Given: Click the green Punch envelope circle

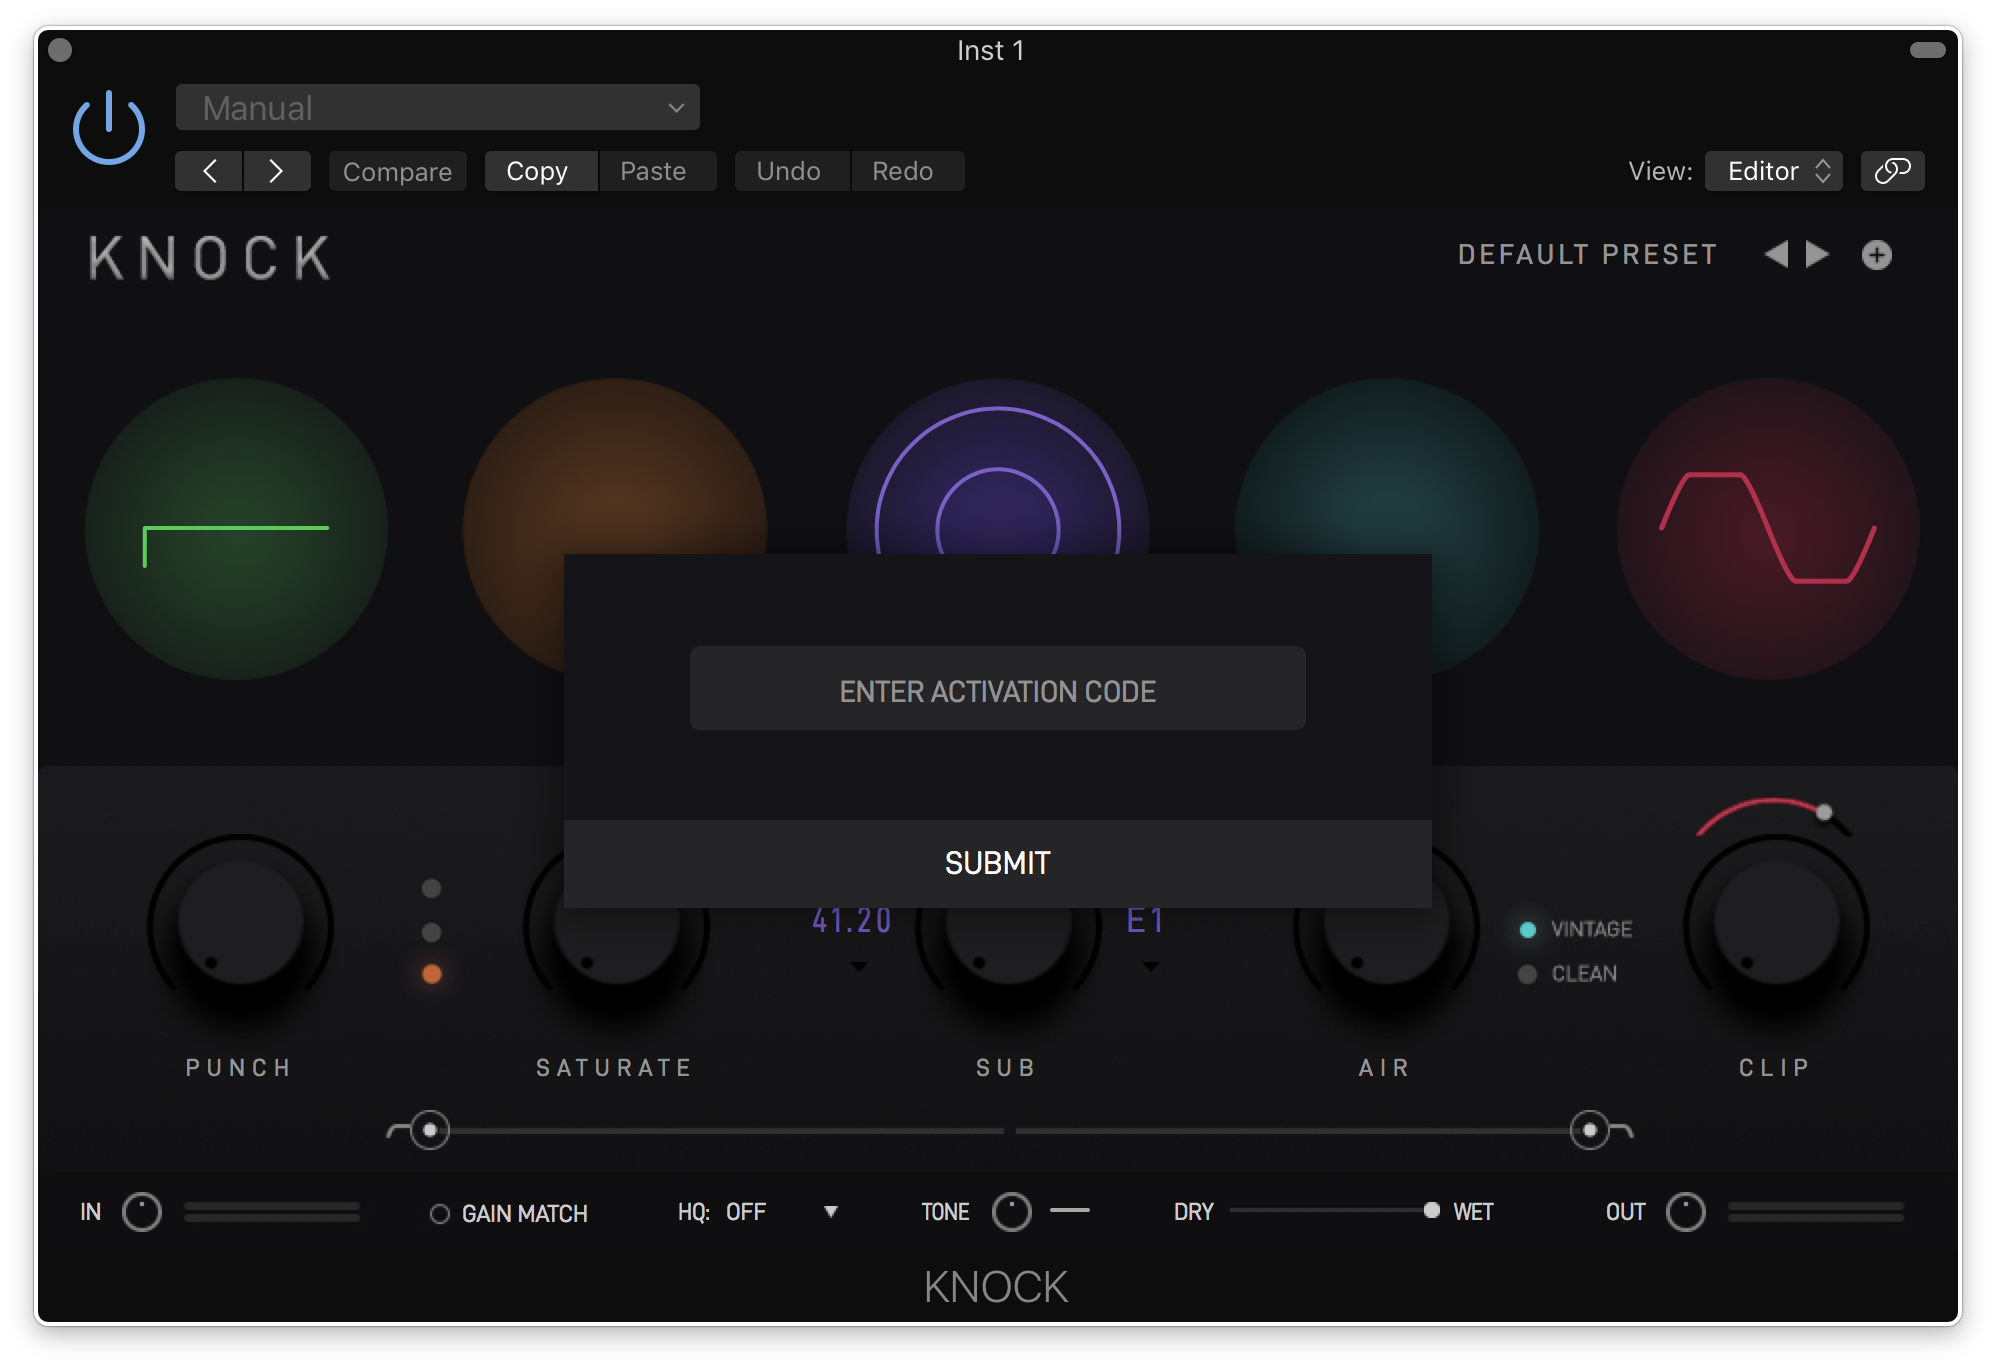Looking at the screenshot, I should pyautogui.click(x=236, y=529).
